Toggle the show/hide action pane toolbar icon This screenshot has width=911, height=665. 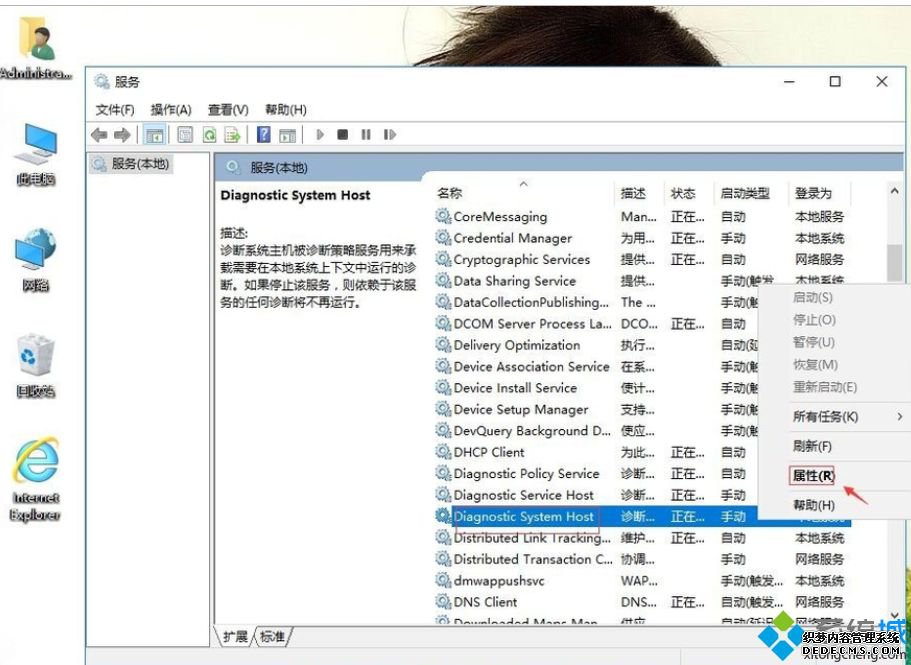[287, 135]
